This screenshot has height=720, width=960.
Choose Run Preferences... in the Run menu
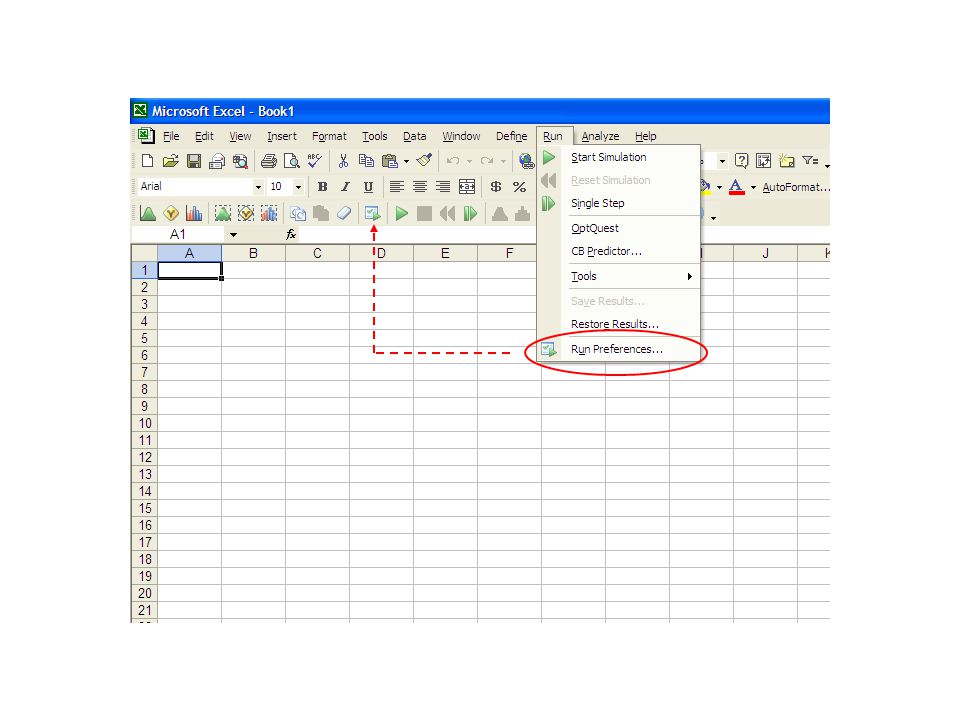coord(618,349)
